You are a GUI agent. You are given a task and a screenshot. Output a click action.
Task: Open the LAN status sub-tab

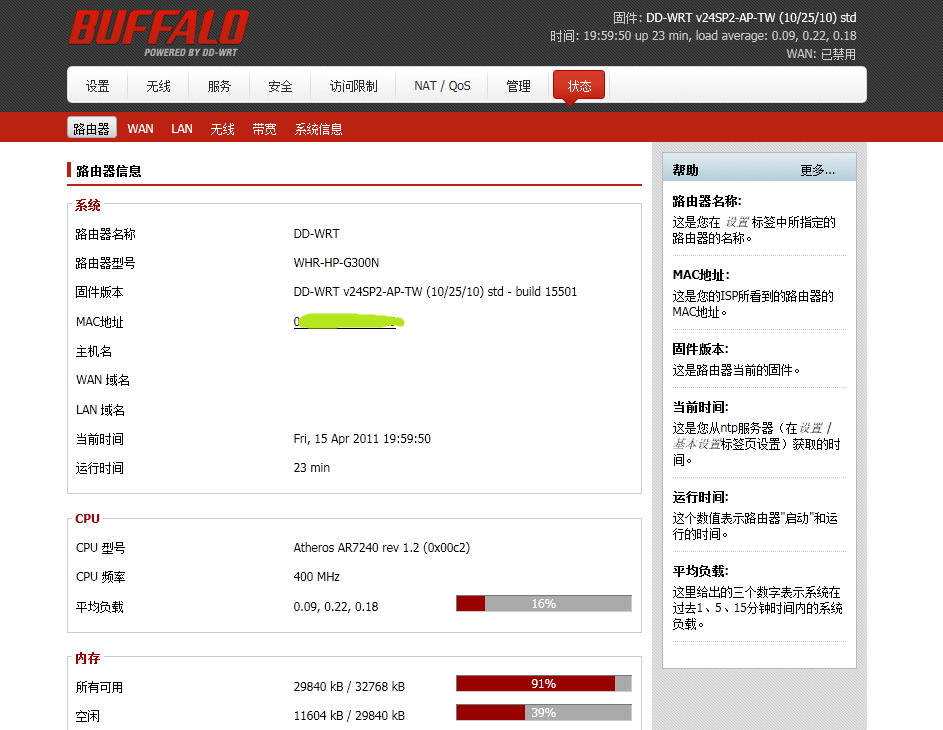point(182,129)
